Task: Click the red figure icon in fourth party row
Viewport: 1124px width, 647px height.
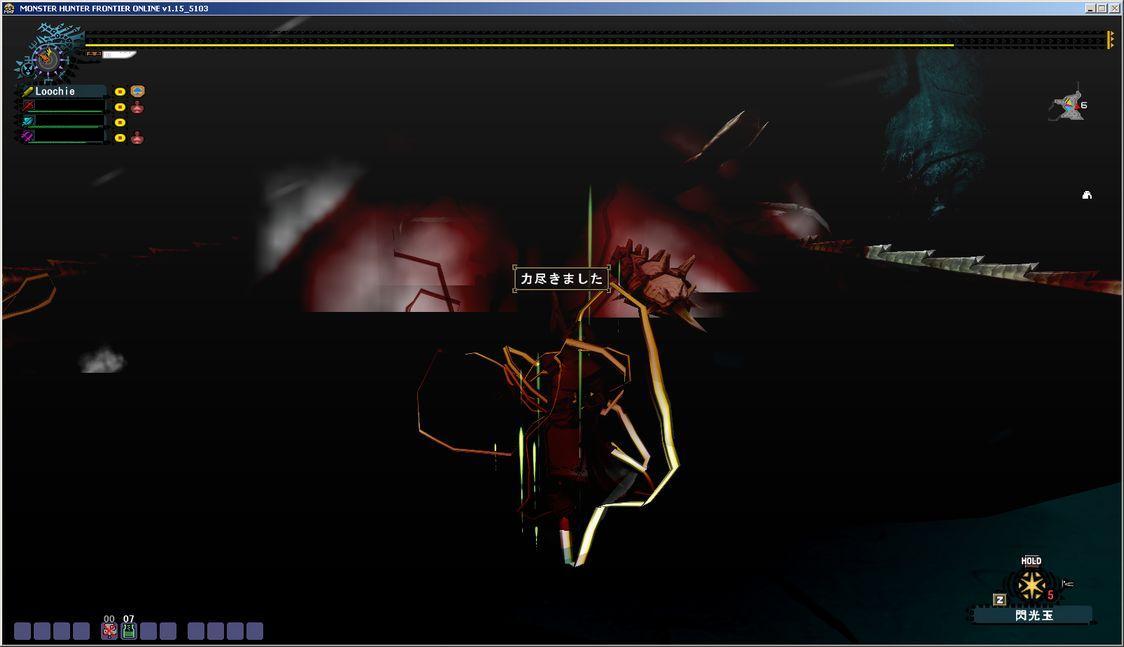Action: point(137,138)
